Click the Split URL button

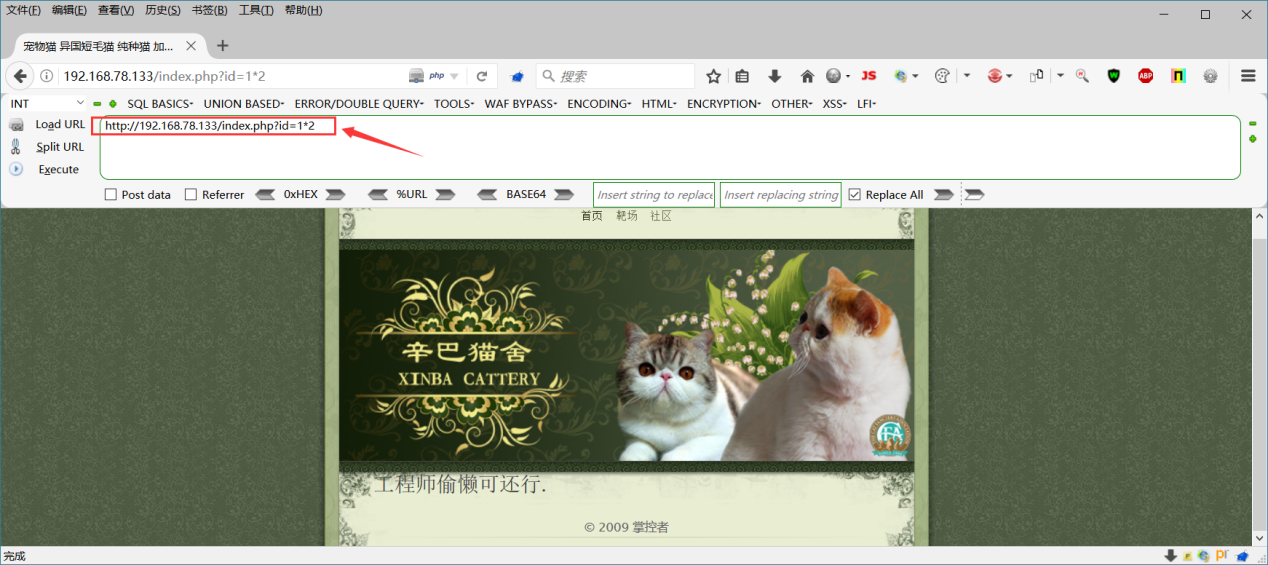[60, 147]
